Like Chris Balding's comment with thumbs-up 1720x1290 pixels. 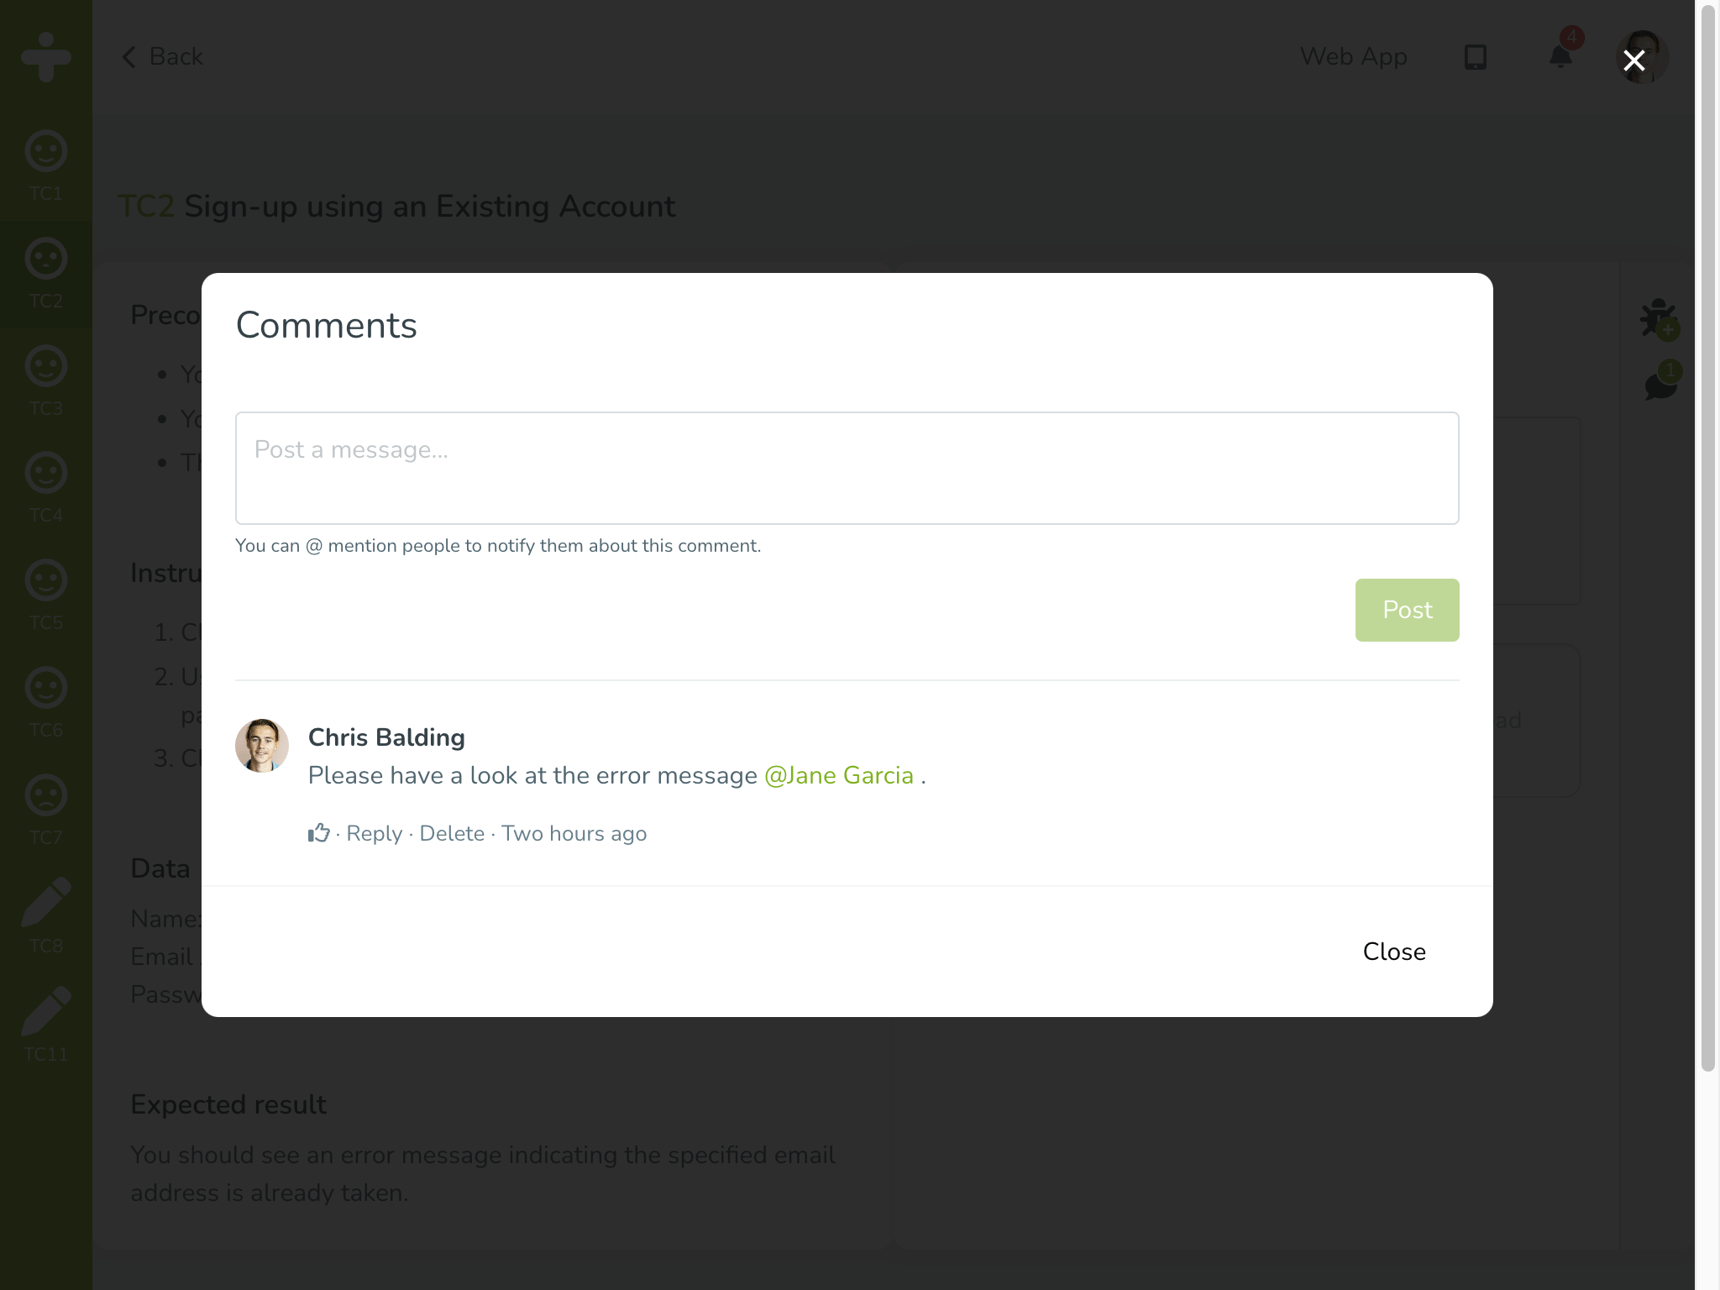(318, 833)
